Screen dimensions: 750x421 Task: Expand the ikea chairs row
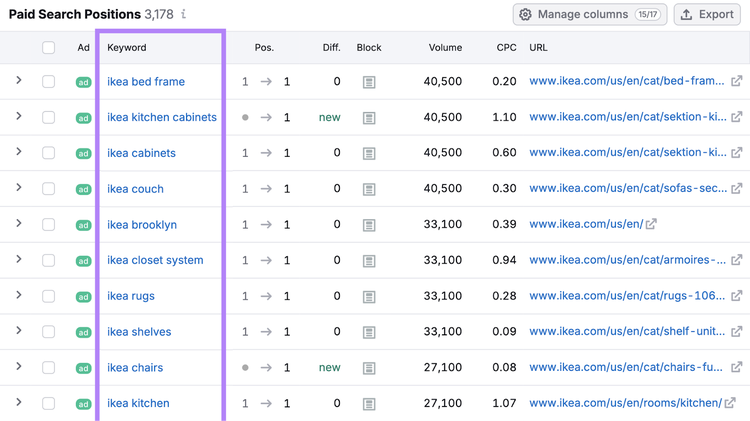pyautogui.click(x=19, y=366)
